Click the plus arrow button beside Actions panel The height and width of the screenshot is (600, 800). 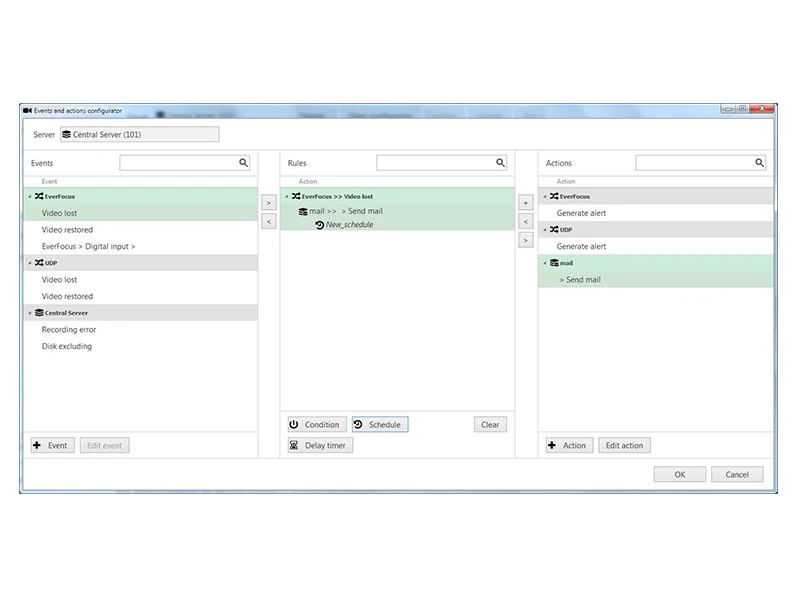[526, 202]
